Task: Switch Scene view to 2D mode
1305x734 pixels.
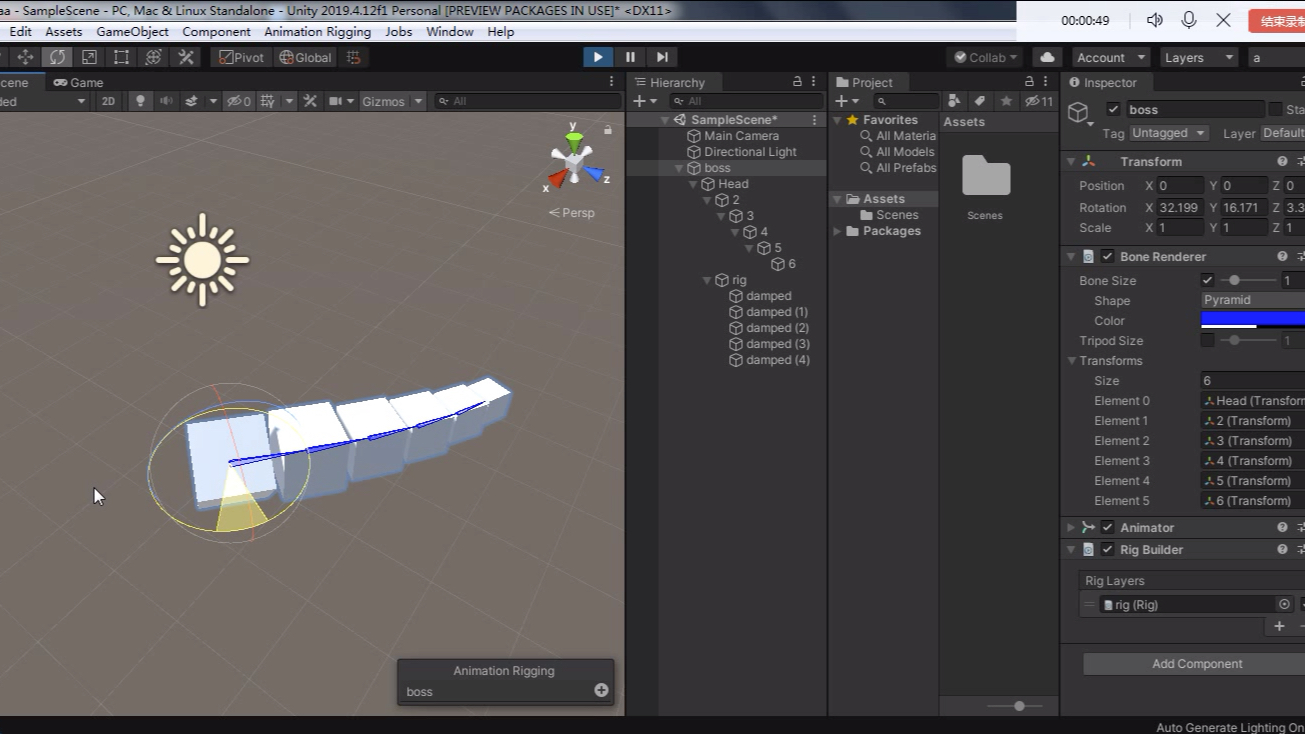Action: tap(108, 100)
